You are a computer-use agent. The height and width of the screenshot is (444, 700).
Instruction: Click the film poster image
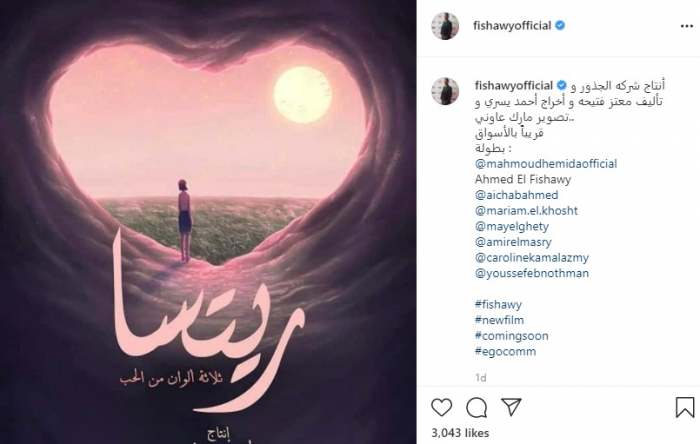[208, 222]
